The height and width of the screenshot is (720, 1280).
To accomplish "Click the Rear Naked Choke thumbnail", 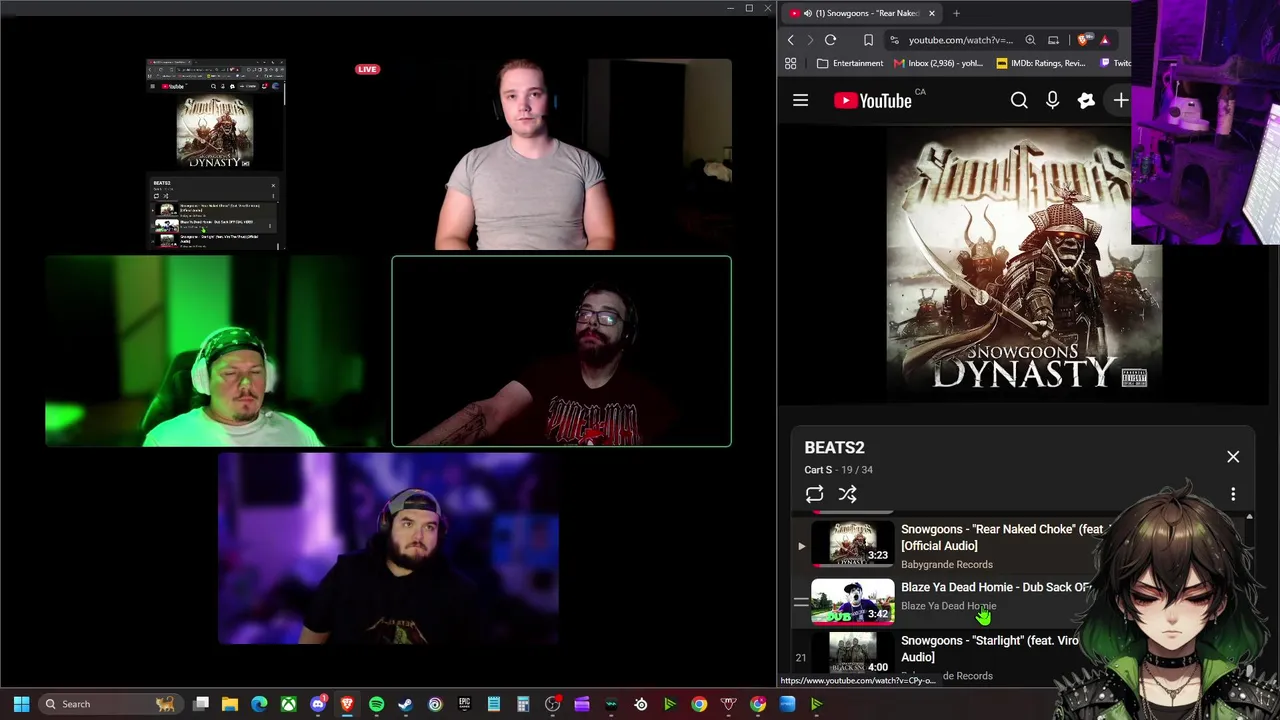I will (852, 544).
